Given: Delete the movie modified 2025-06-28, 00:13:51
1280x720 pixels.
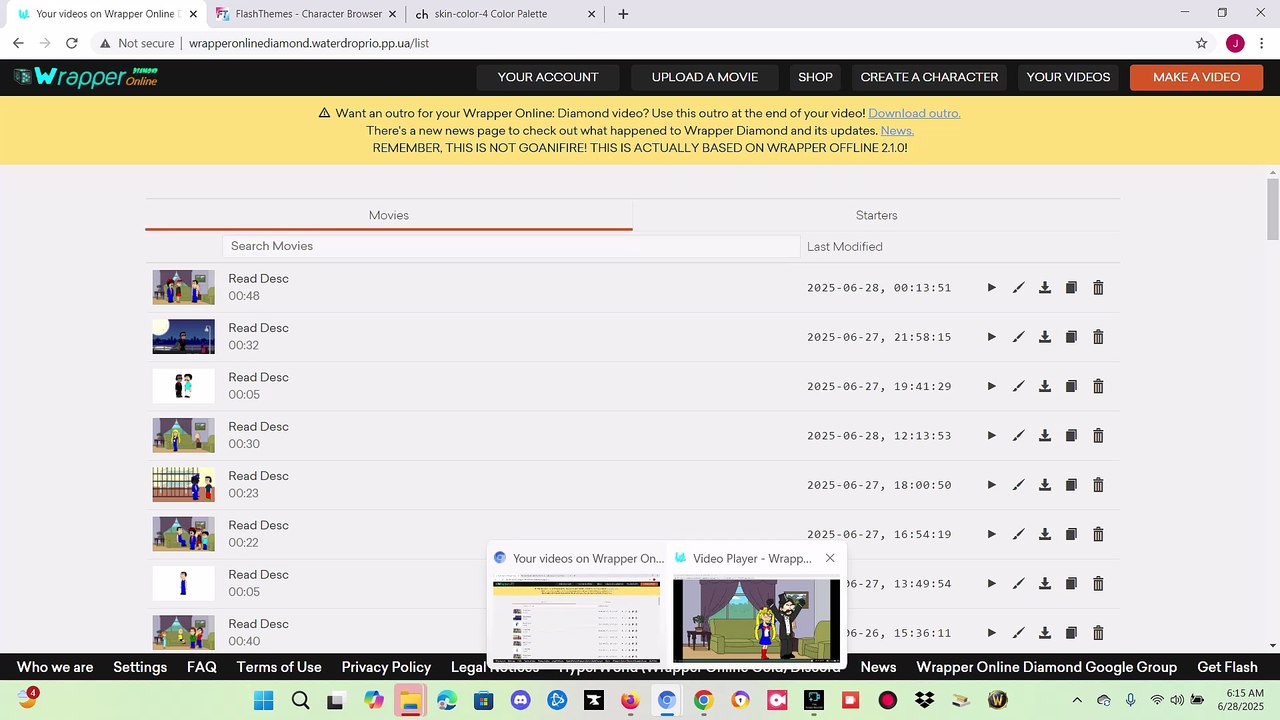Looking at the screenshot, I should 1098,288.
